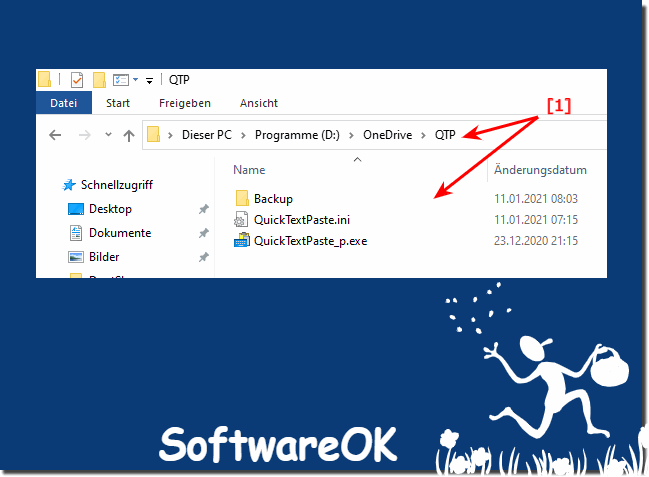Screen dimensions: 649x477
Task: Click the date 11.01.2021 07:15 cell
Action: click(x=536, y=220)
